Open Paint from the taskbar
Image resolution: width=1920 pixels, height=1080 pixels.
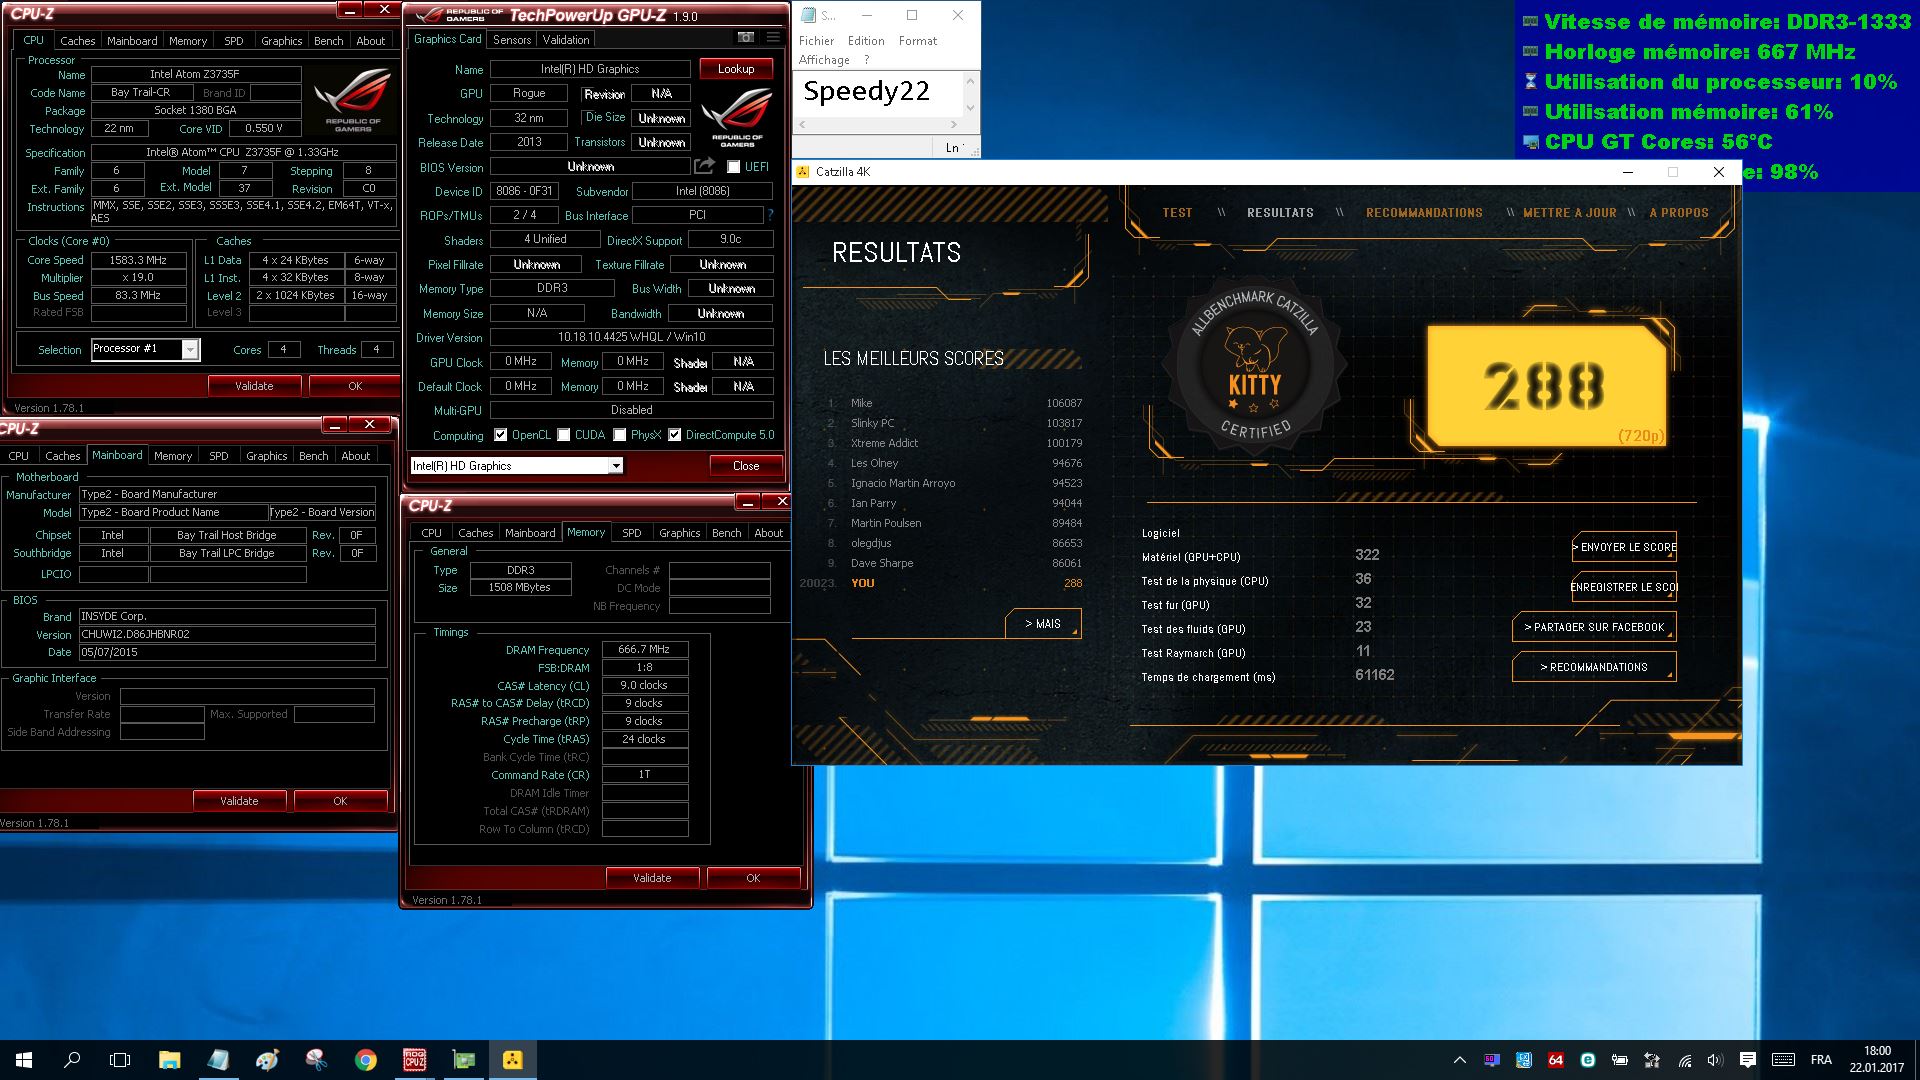267,1060
